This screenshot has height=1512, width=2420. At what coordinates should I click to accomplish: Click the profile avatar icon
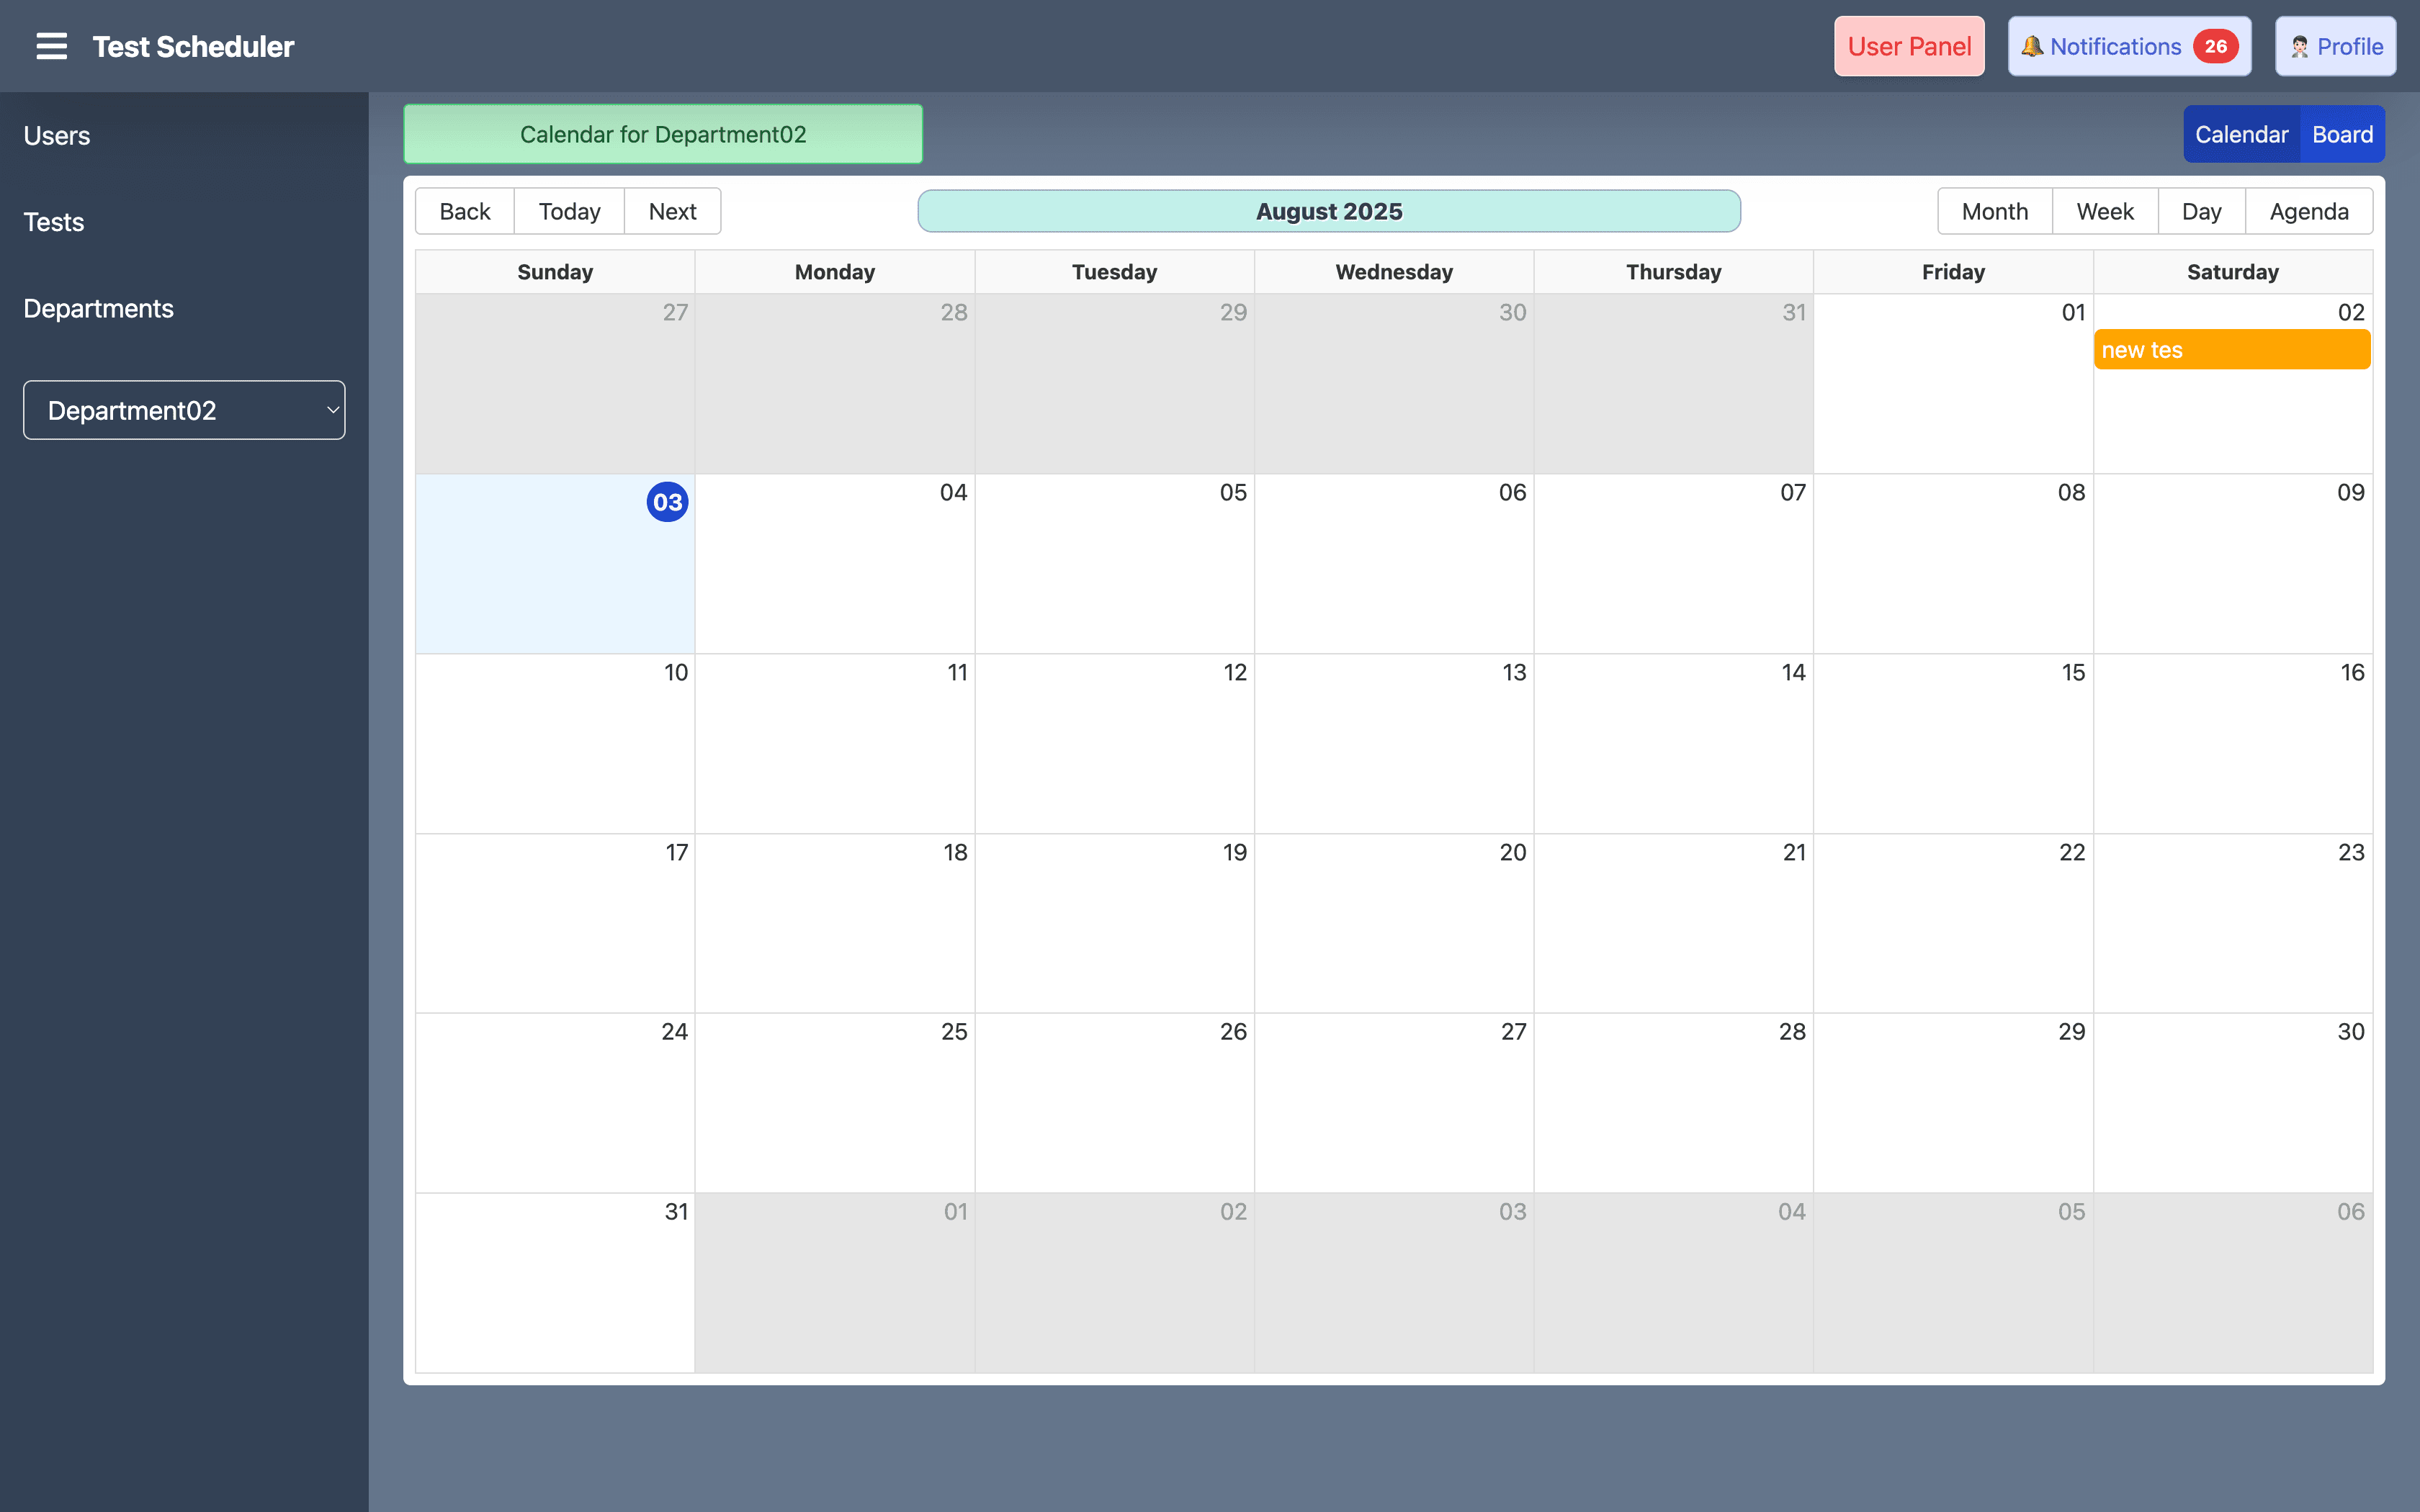(x=2299, y=46)
